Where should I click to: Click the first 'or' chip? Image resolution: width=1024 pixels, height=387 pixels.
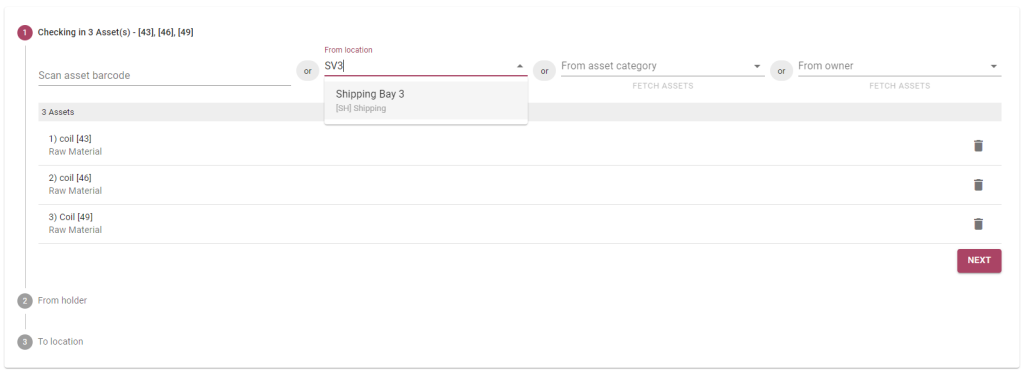point(308,71)
